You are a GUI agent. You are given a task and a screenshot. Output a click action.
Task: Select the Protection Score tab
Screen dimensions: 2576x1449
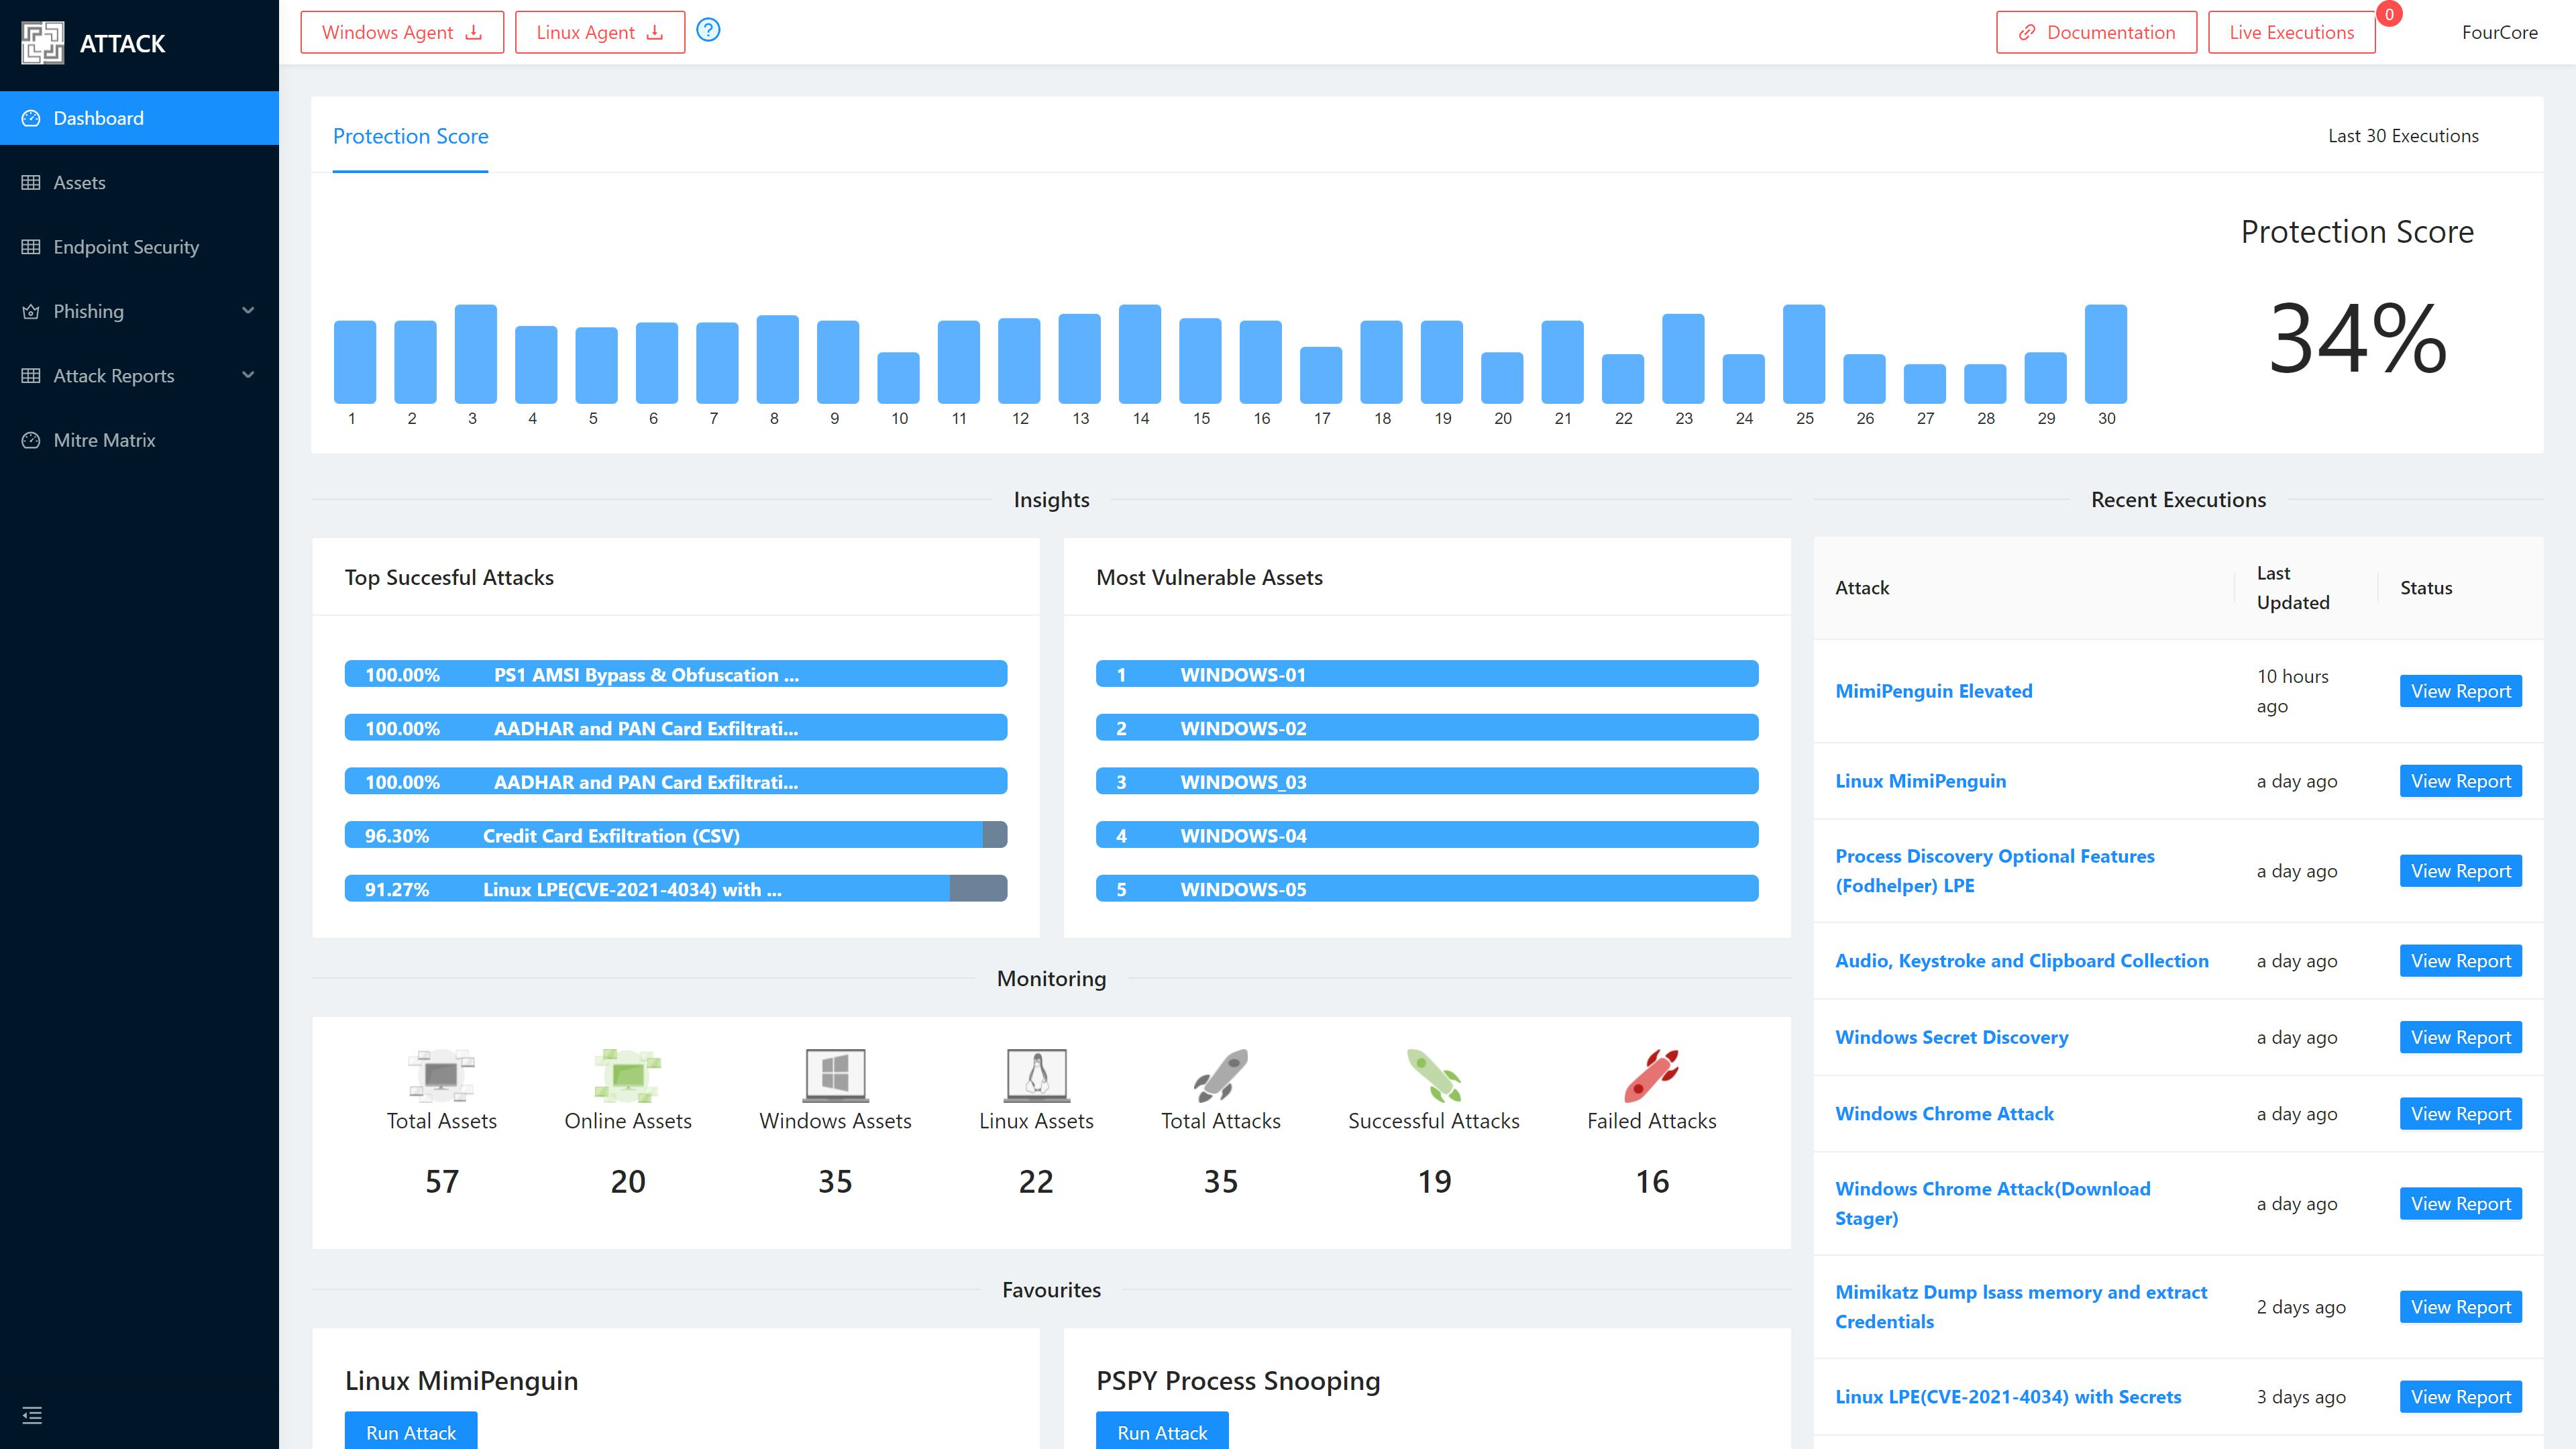(x=410, y=136)
